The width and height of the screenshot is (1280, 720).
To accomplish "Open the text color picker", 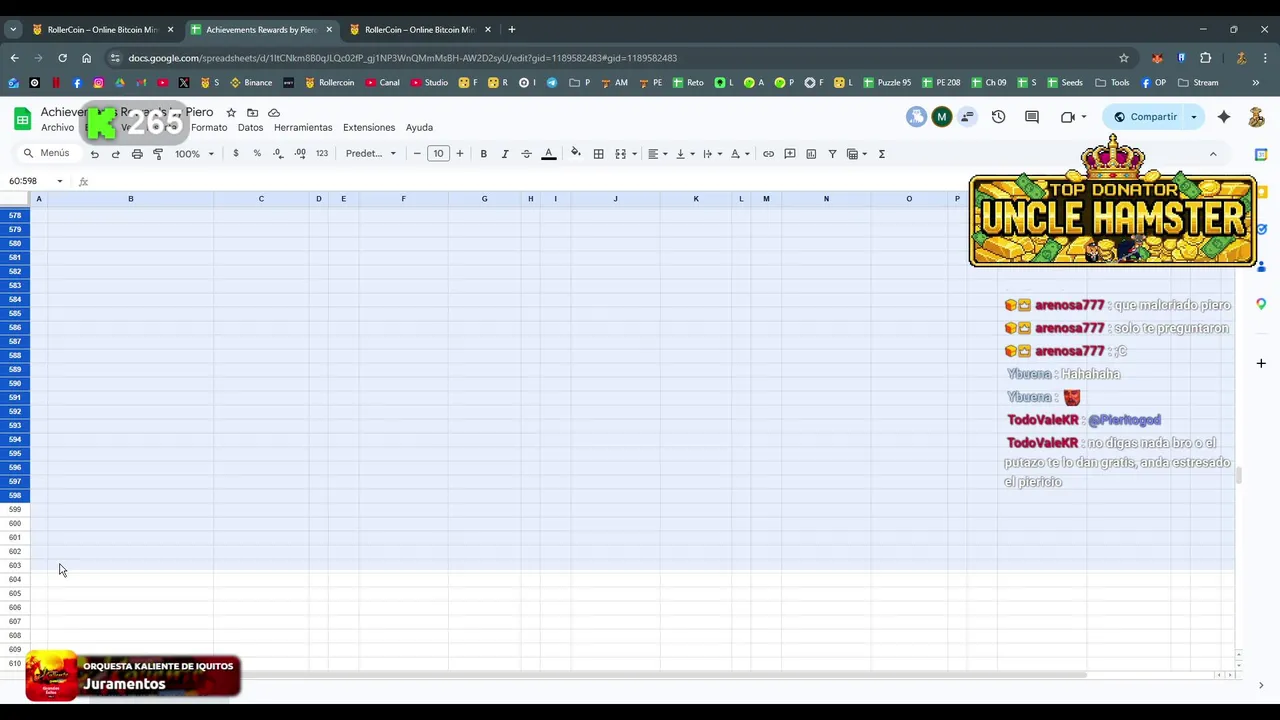I will 548,154.
